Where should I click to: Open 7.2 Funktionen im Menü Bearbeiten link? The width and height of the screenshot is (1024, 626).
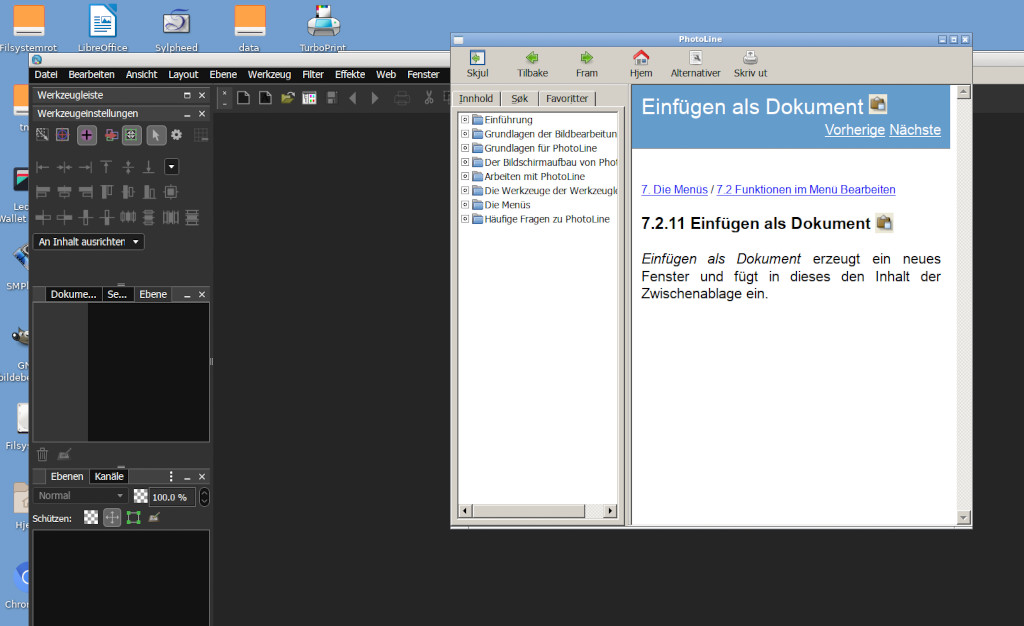click(x=806, y=189)
